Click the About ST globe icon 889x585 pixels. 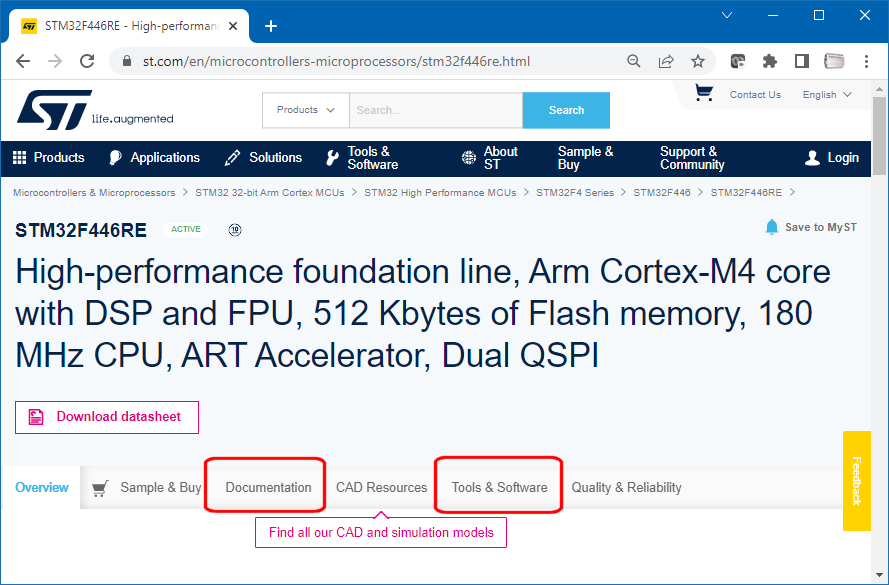pos(468,158)
